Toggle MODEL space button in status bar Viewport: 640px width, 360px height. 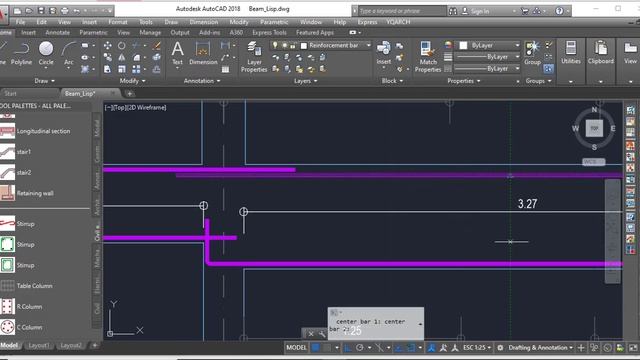[x=296, y=348]
